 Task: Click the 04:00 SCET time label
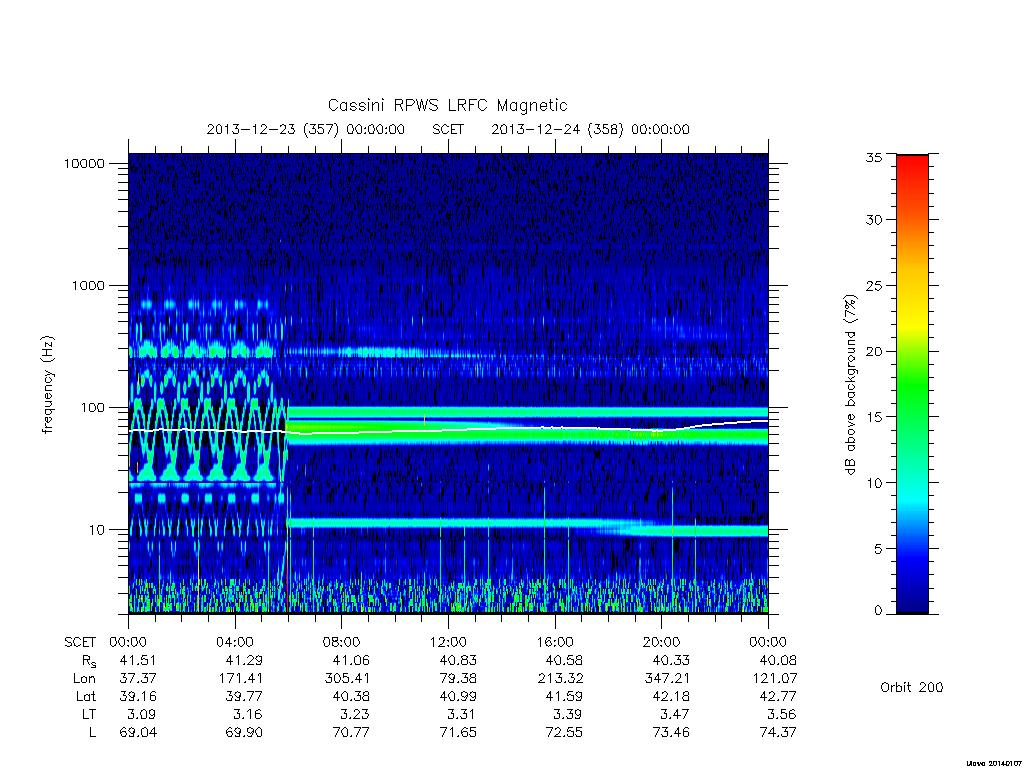point(235,643)
